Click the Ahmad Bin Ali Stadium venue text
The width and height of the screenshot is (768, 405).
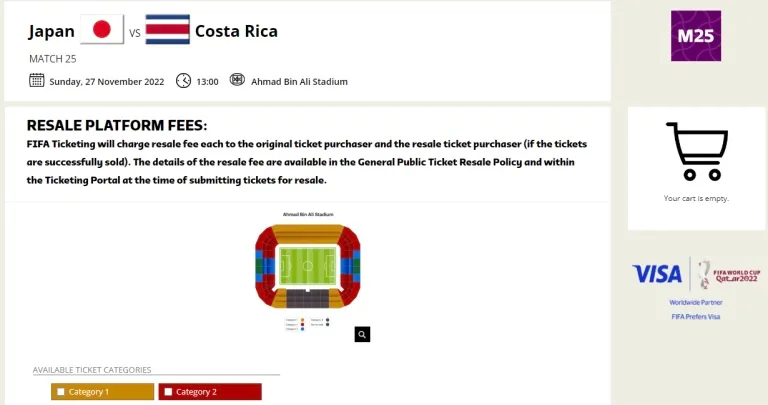point(299,82)
